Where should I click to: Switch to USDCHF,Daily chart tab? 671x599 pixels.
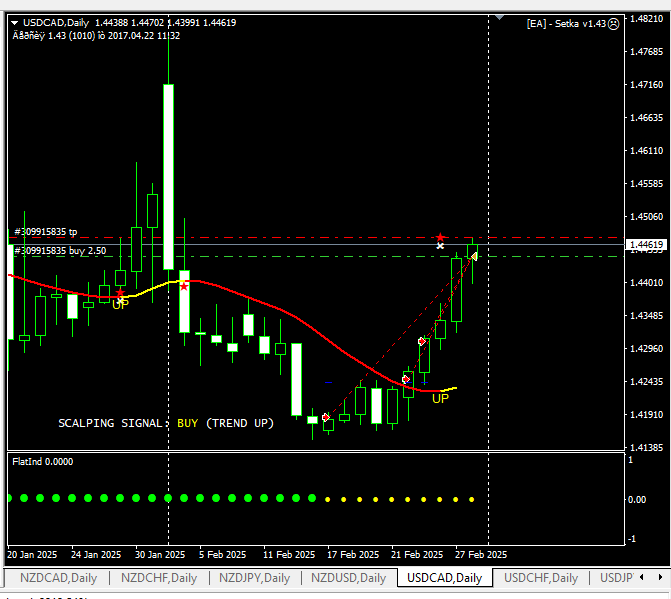tap(541, 578)
